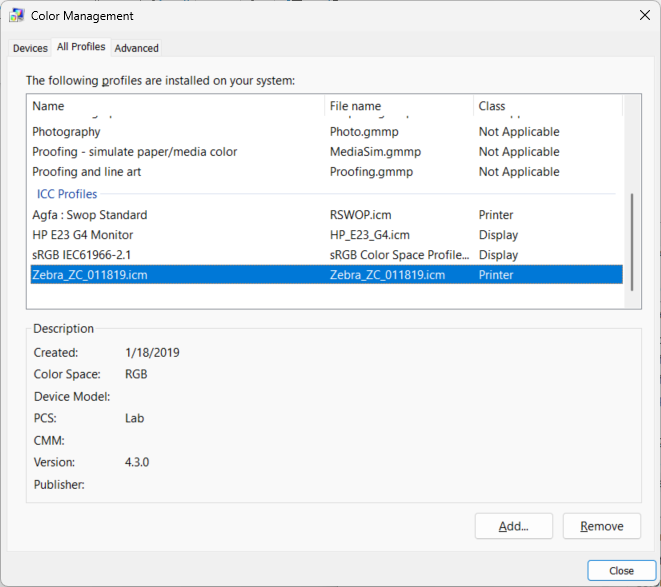Click the Color Management title bar icon

pos(17,16)
